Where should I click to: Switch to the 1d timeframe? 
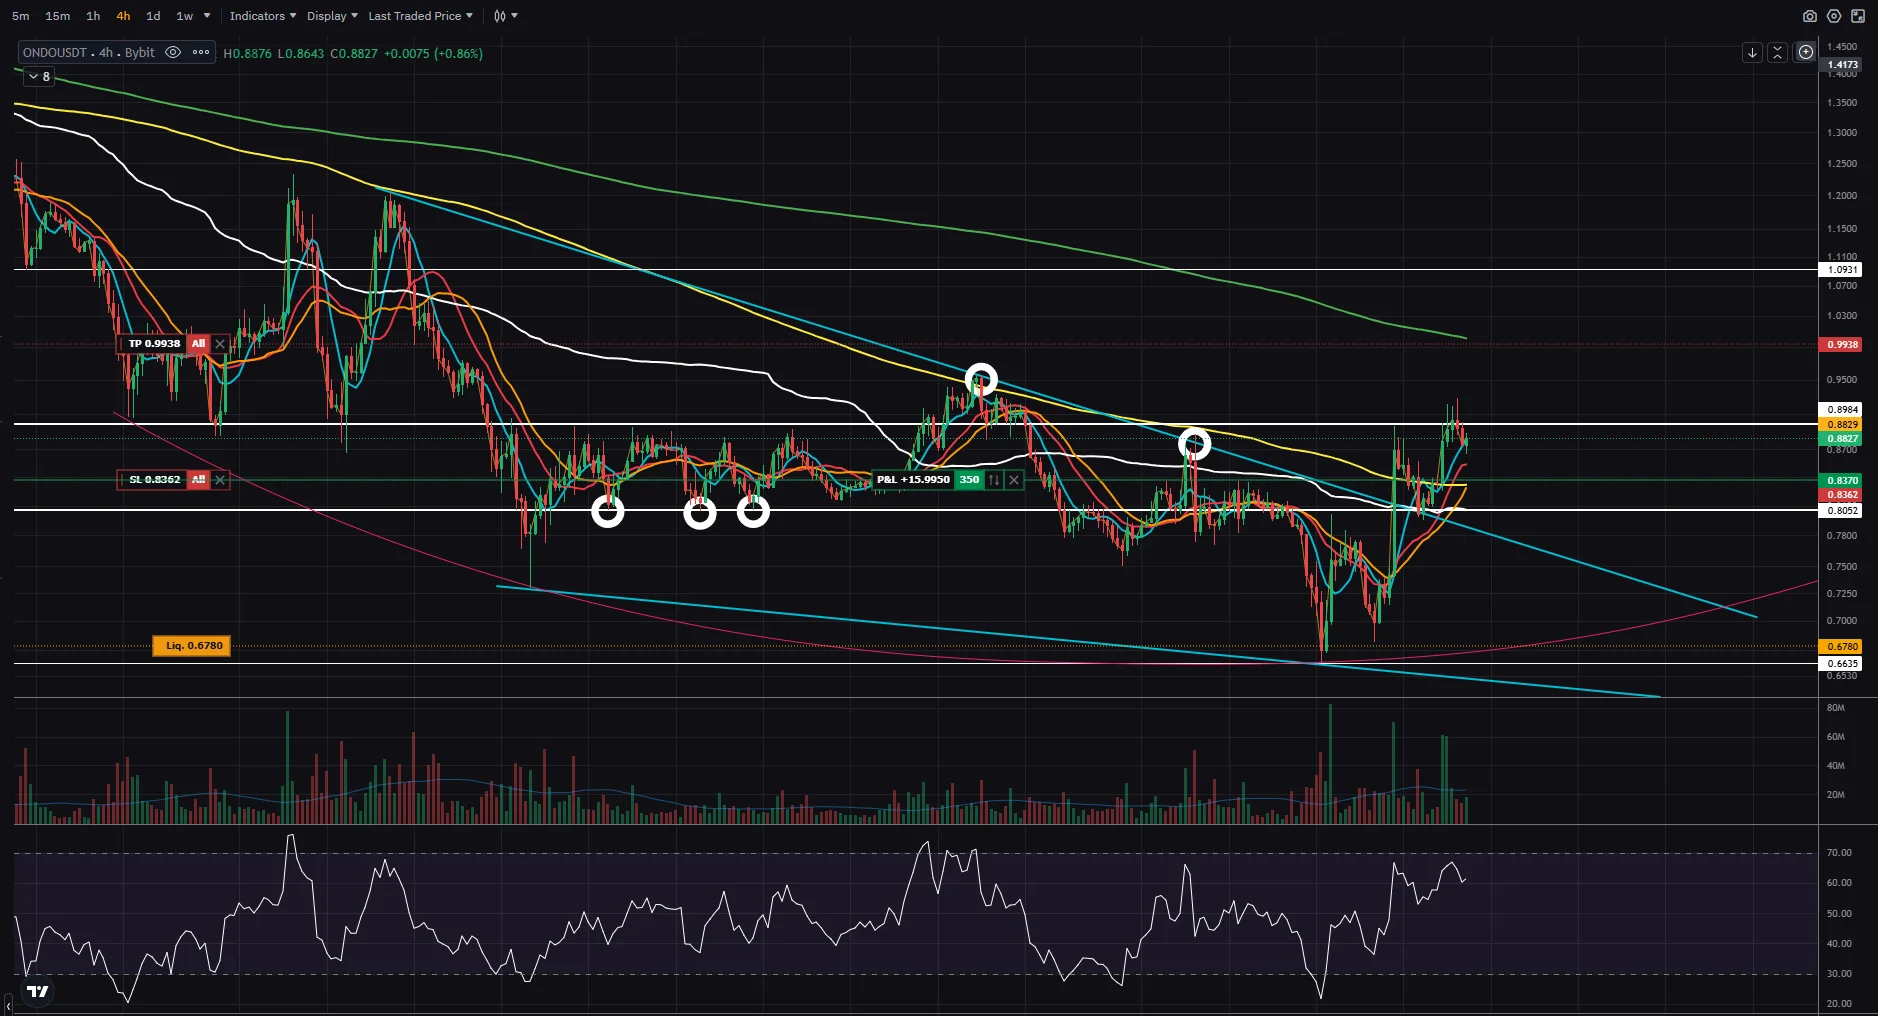point(153,16)
